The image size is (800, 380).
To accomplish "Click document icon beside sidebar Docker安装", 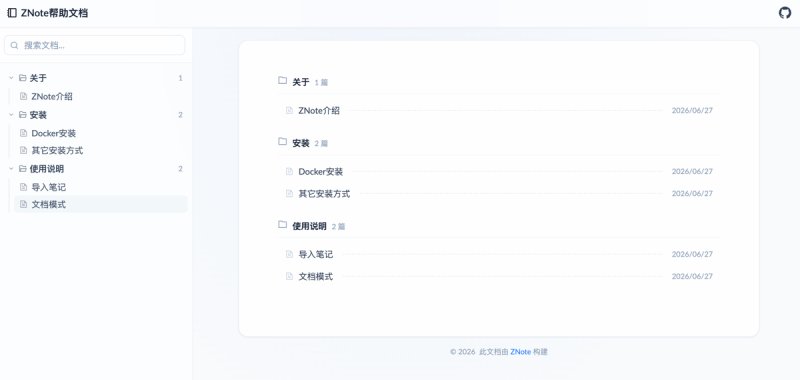I will pos(23,133).
